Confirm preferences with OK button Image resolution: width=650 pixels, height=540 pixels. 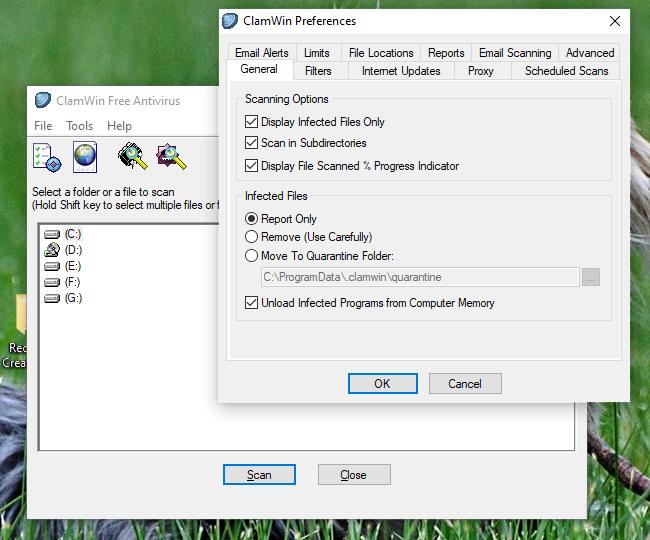coord(383,383)
